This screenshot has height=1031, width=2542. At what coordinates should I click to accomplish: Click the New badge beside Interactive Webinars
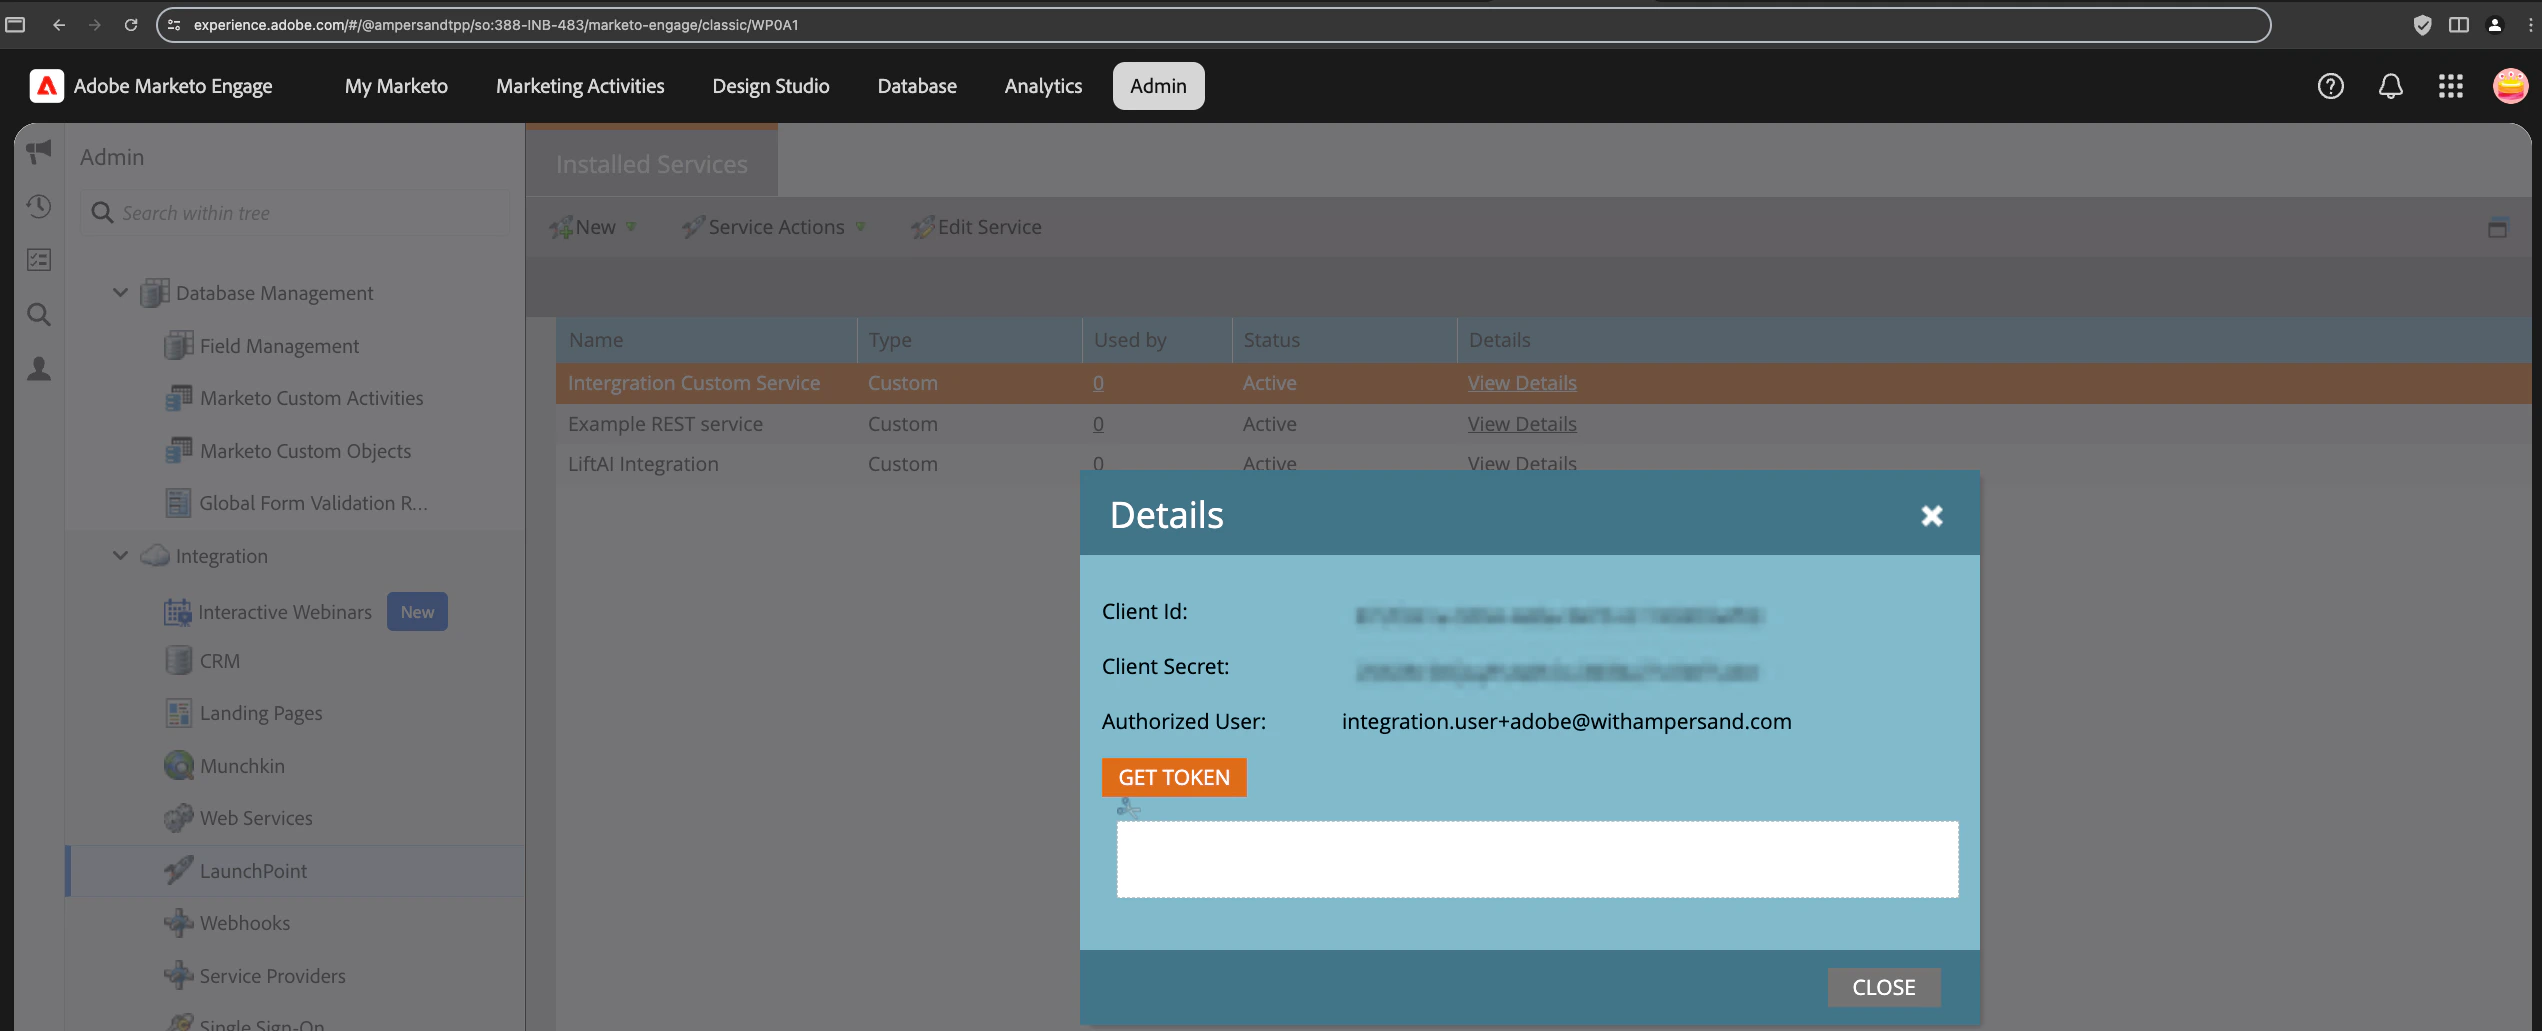pyautogui.click(x=417, y=612)
